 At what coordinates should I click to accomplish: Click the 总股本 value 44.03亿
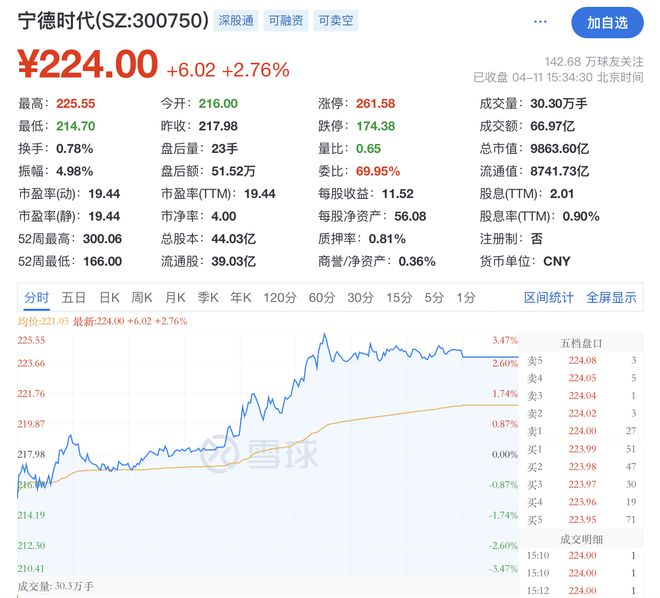point(233,239)
